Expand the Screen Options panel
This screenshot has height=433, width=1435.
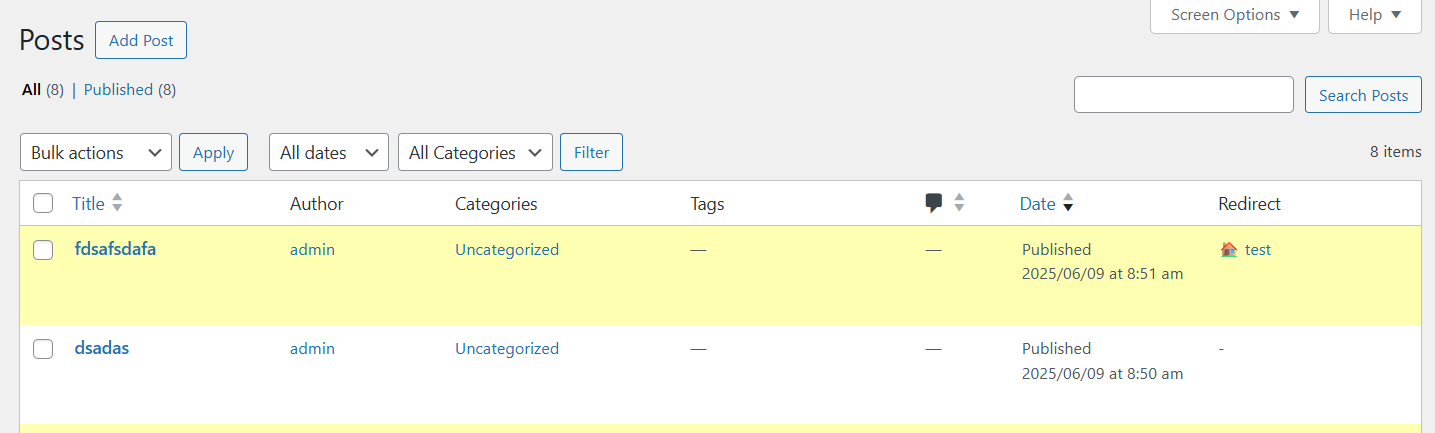pos(1234,15)
